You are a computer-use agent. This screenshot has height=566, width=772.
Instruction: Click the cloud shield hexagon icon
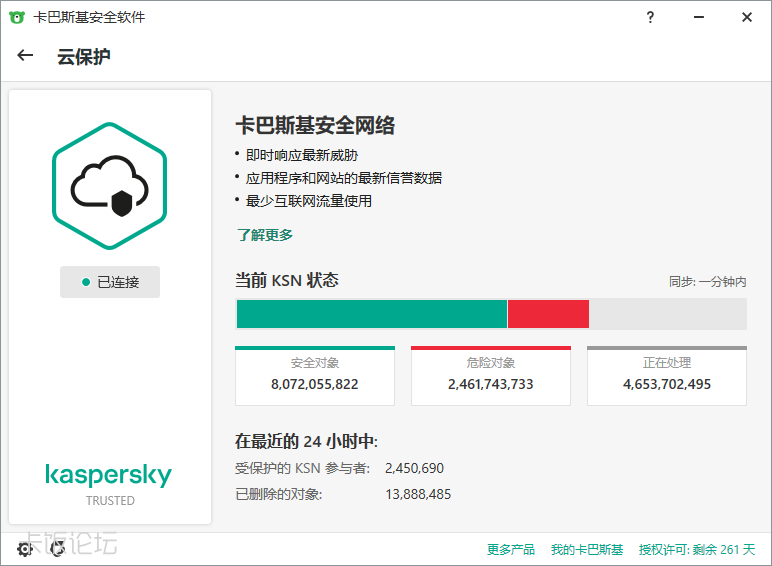point(110,186)
